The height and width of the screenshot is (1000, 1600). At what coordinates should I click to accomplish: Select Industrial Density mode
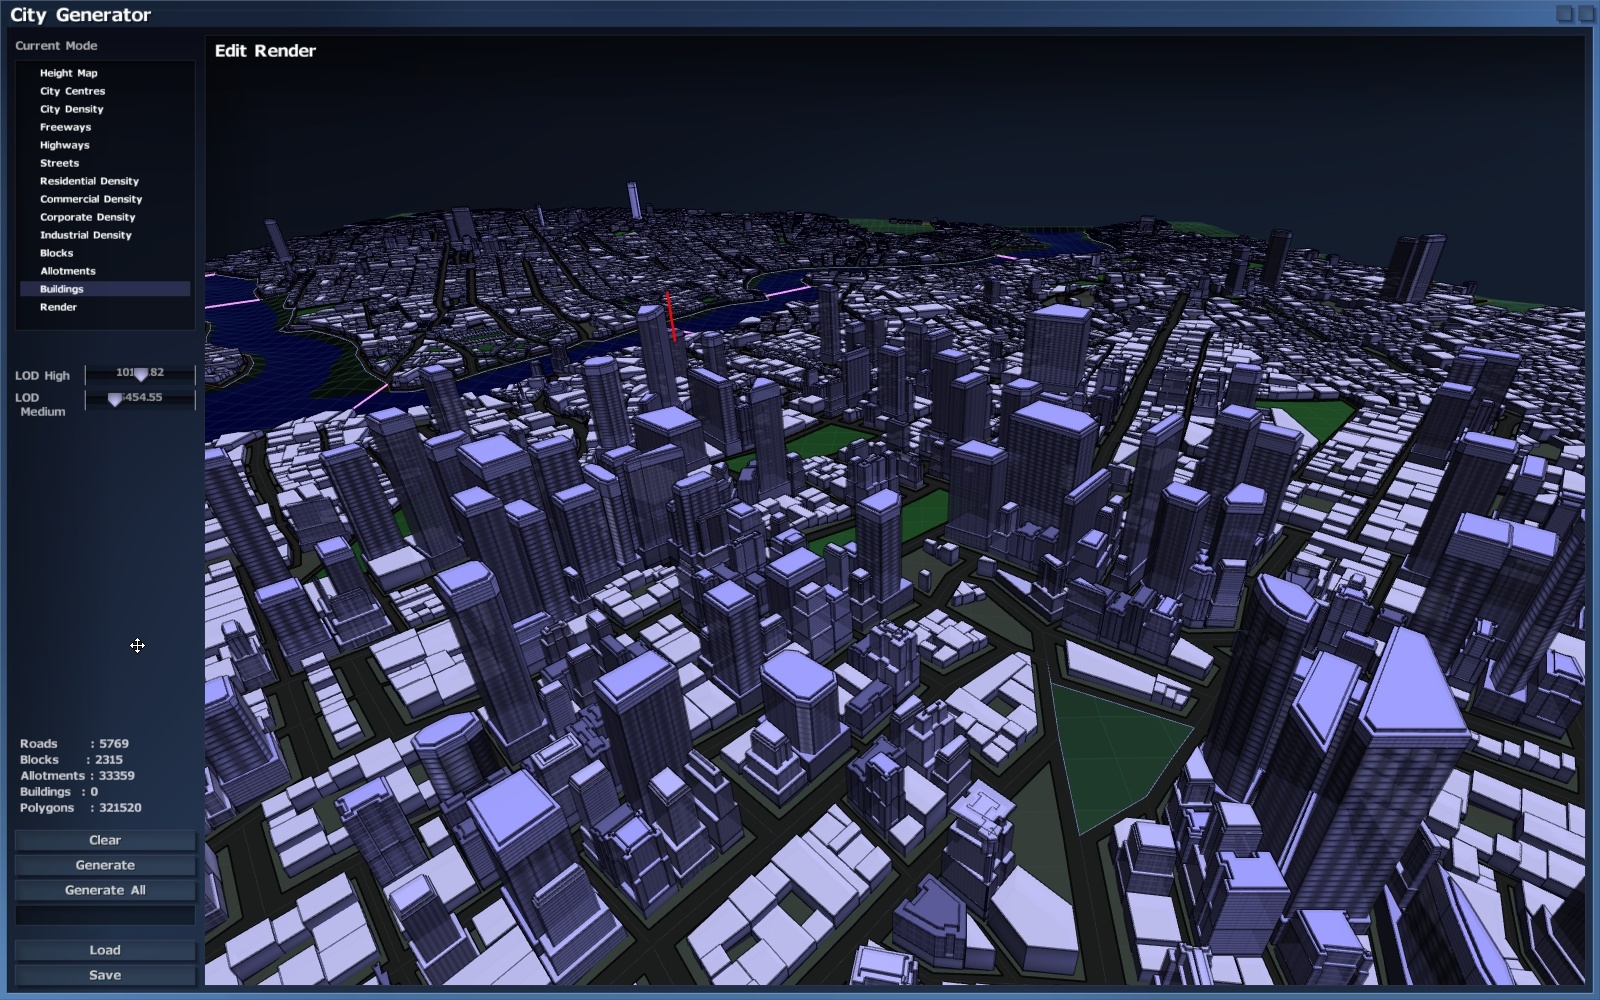(85, 235)
